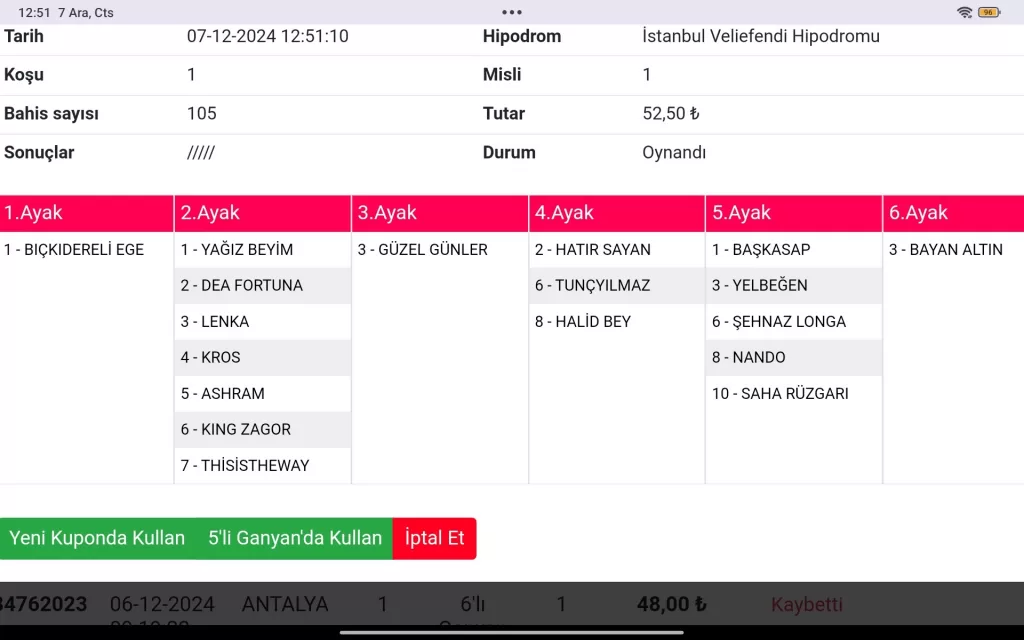This screenshot has height=640, width=1024.
Task: Select horse YAĞIZ BEYİM in 2.Ayak
Action: click(262, 250)
